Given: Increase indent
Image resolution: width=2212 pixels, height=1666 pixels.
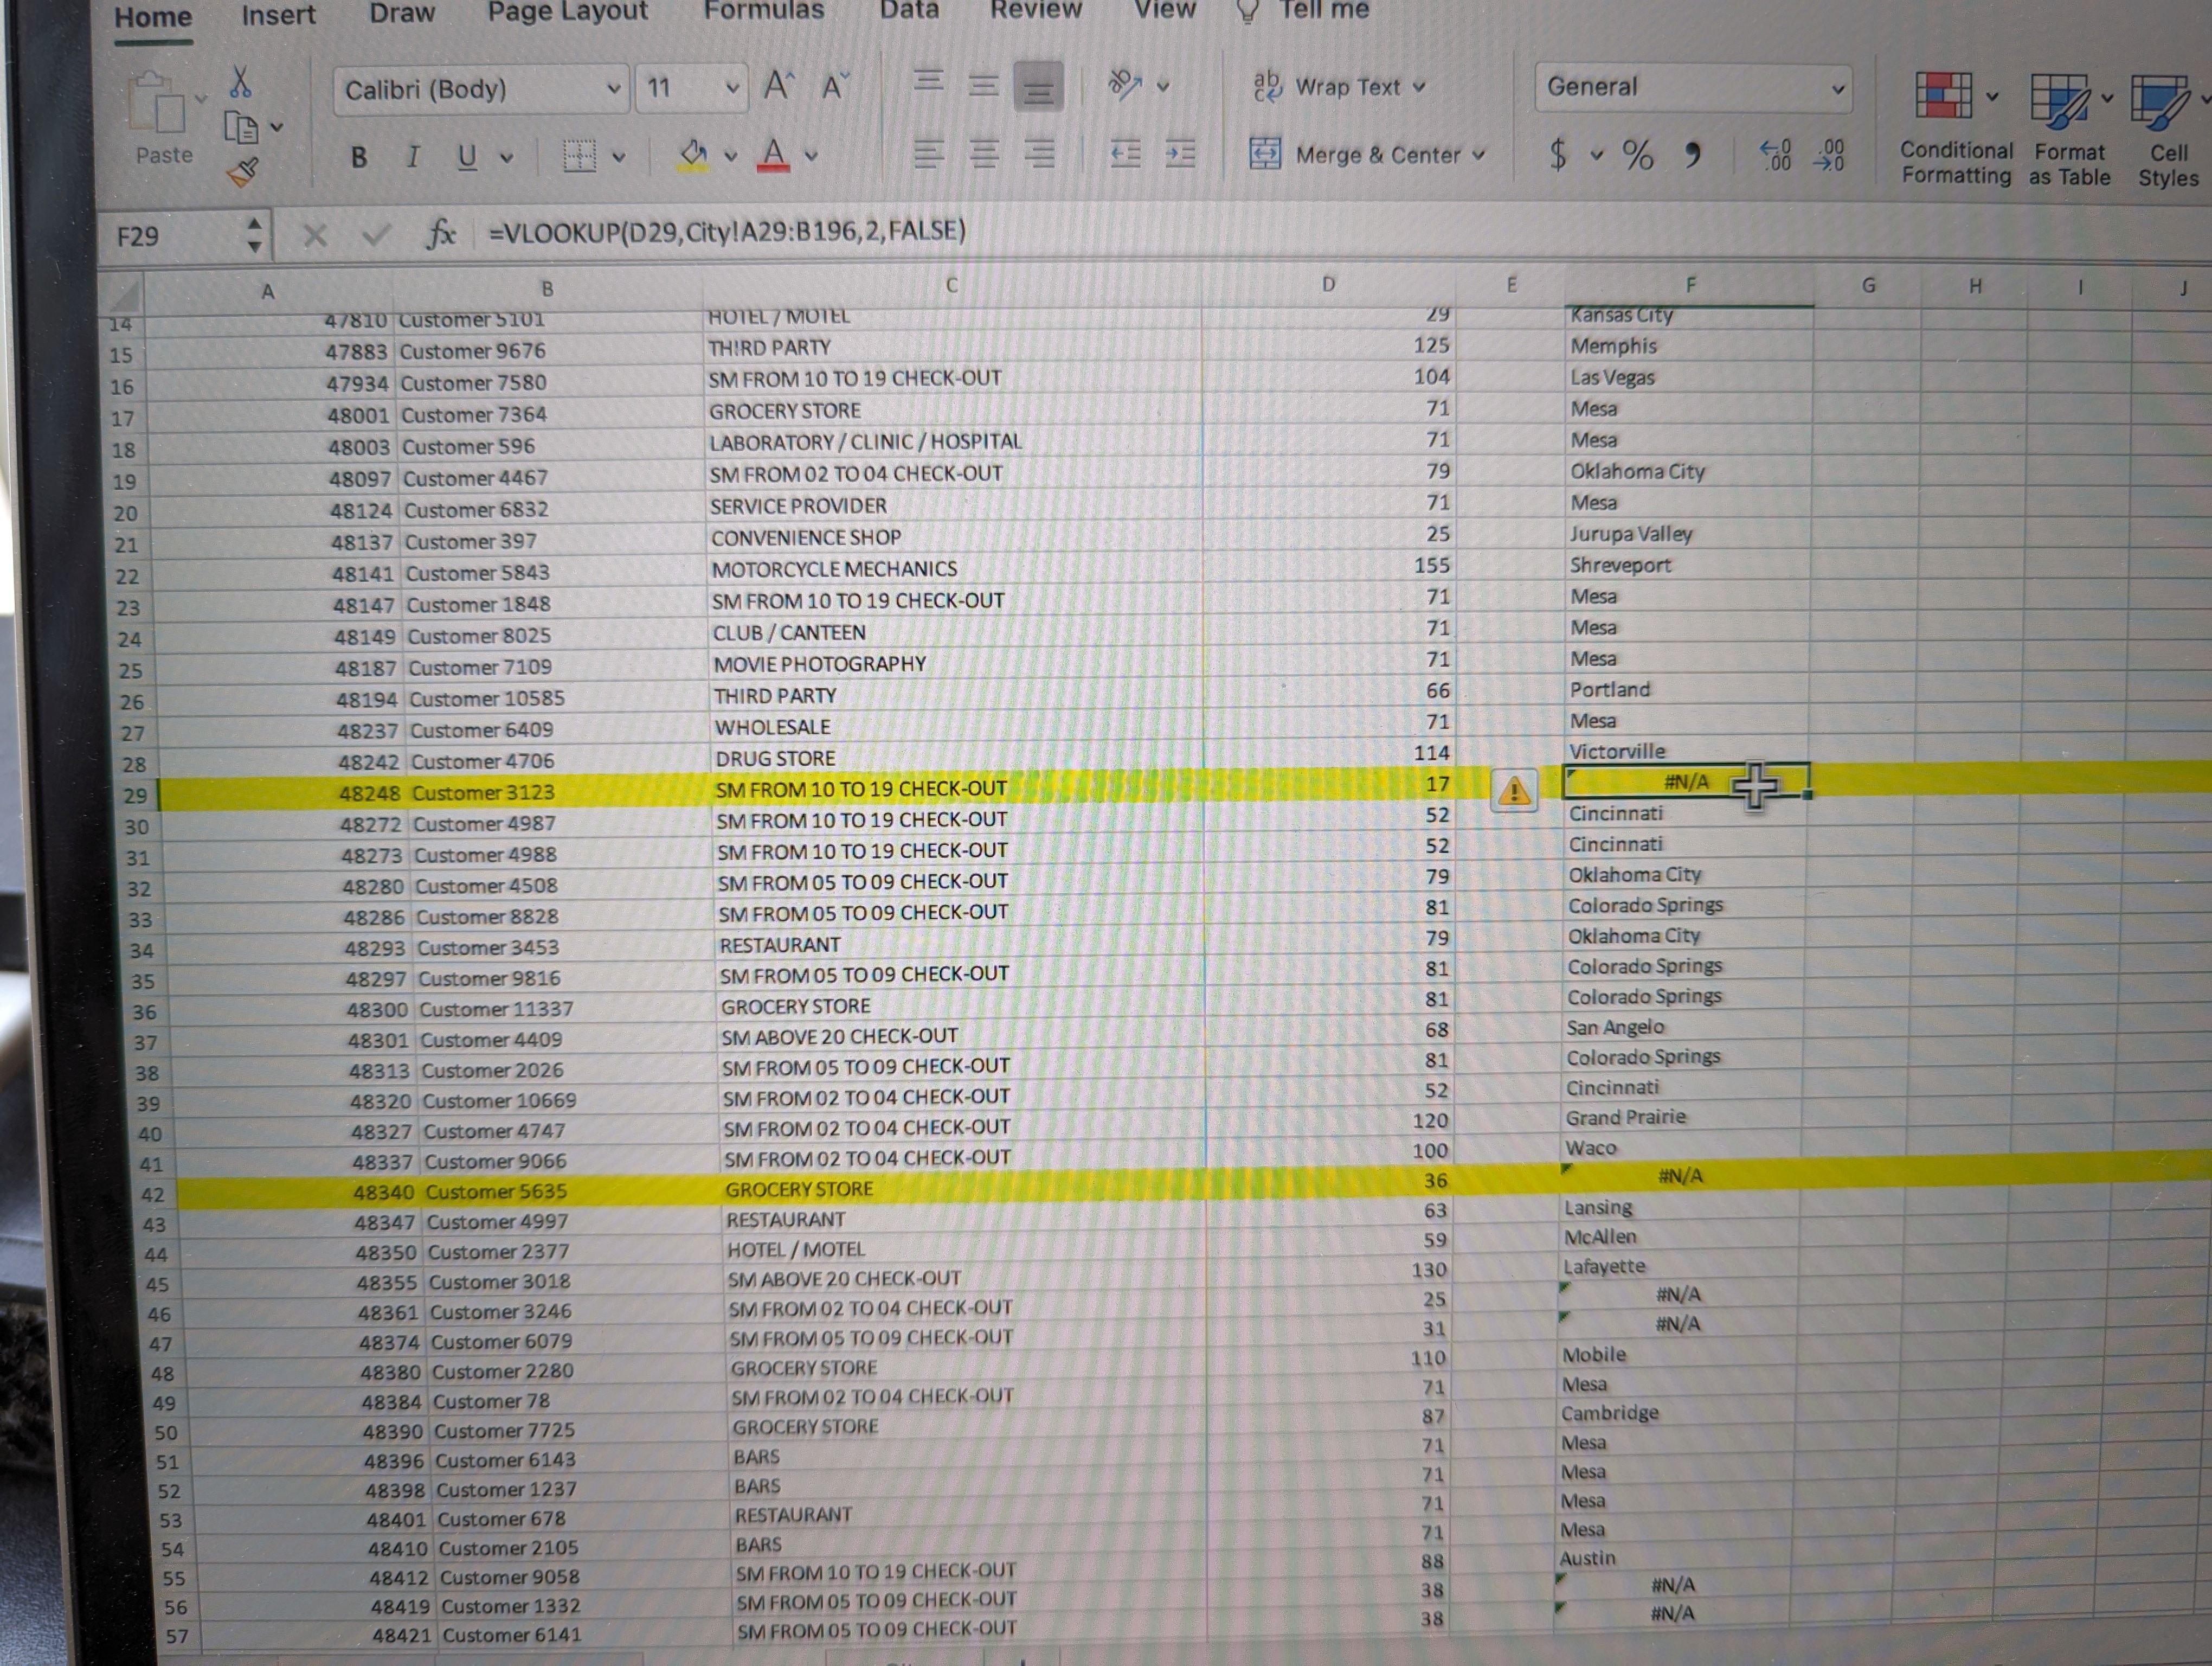Looking at the screenshot, I should [x=1180, y=154].
